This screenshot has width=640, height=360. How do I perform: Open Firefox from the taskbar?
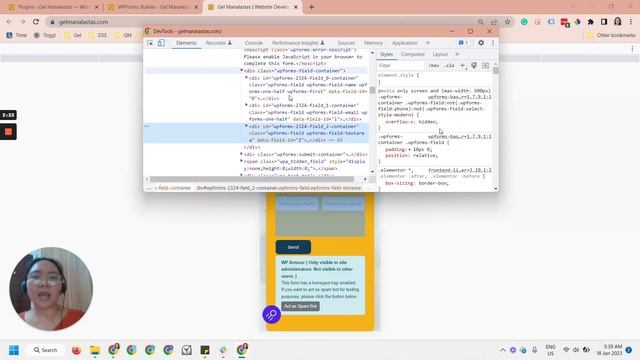[76, 350]
